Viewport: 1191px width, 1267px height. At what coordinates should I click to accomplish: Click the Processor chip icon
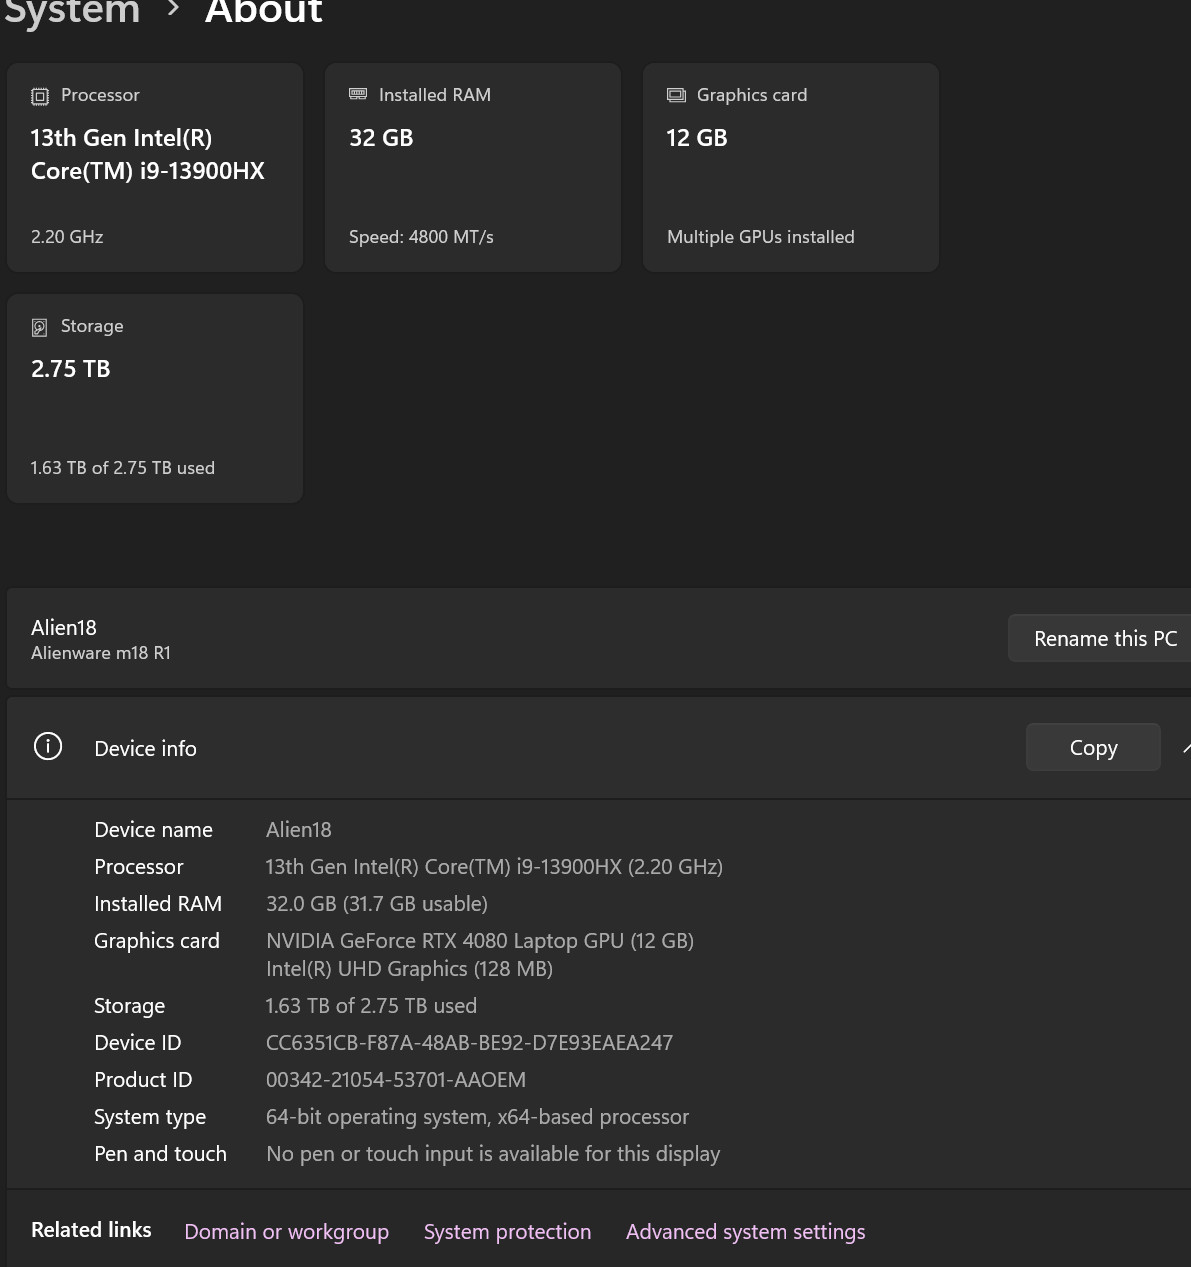click(40, 96)
